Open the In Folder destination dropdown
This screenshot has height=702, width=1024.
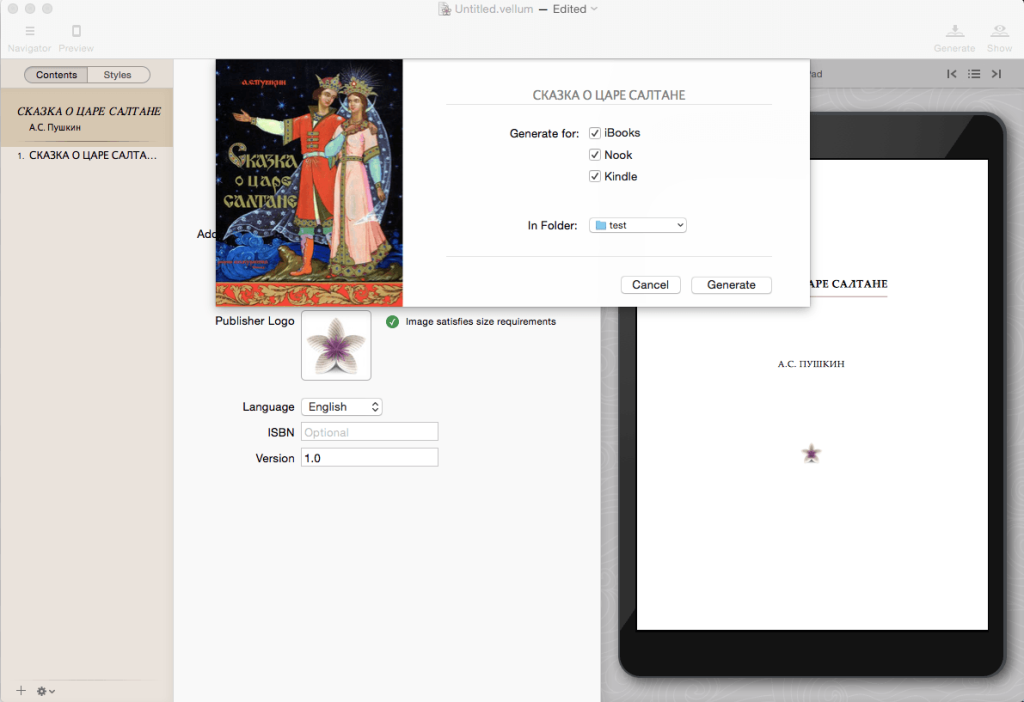tap(637, 224)
